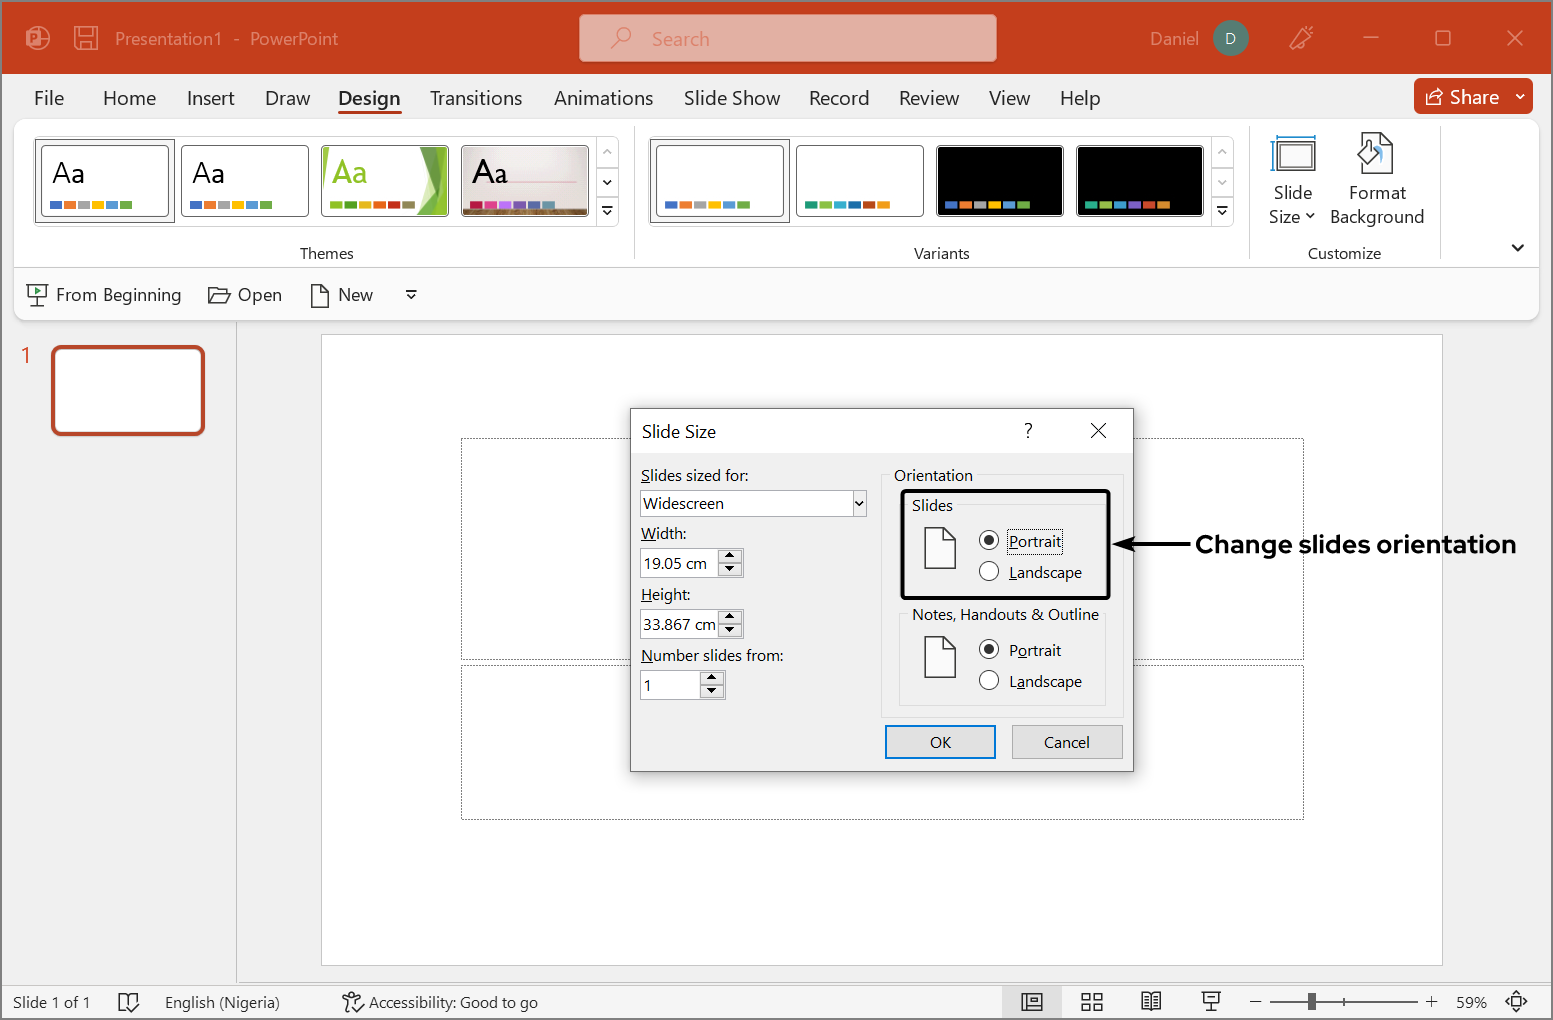Fit slide to current window icon
1553x1020 pixels.
tap(1516, 1002)
